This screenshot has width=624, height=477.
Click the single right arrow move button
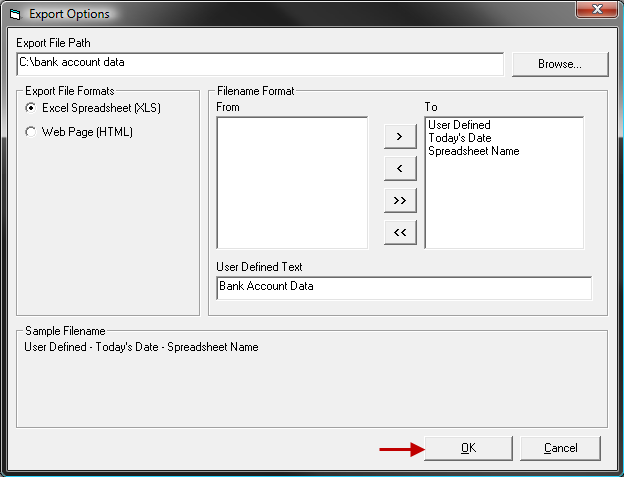(400, 136)
